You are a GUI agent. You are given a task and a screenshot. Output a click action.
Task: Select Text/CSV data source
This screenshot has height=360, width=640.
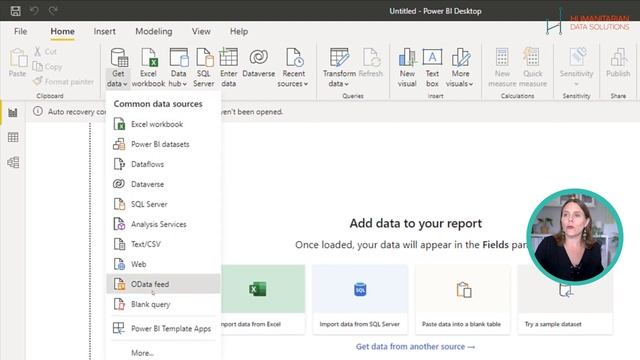(163, 244)
